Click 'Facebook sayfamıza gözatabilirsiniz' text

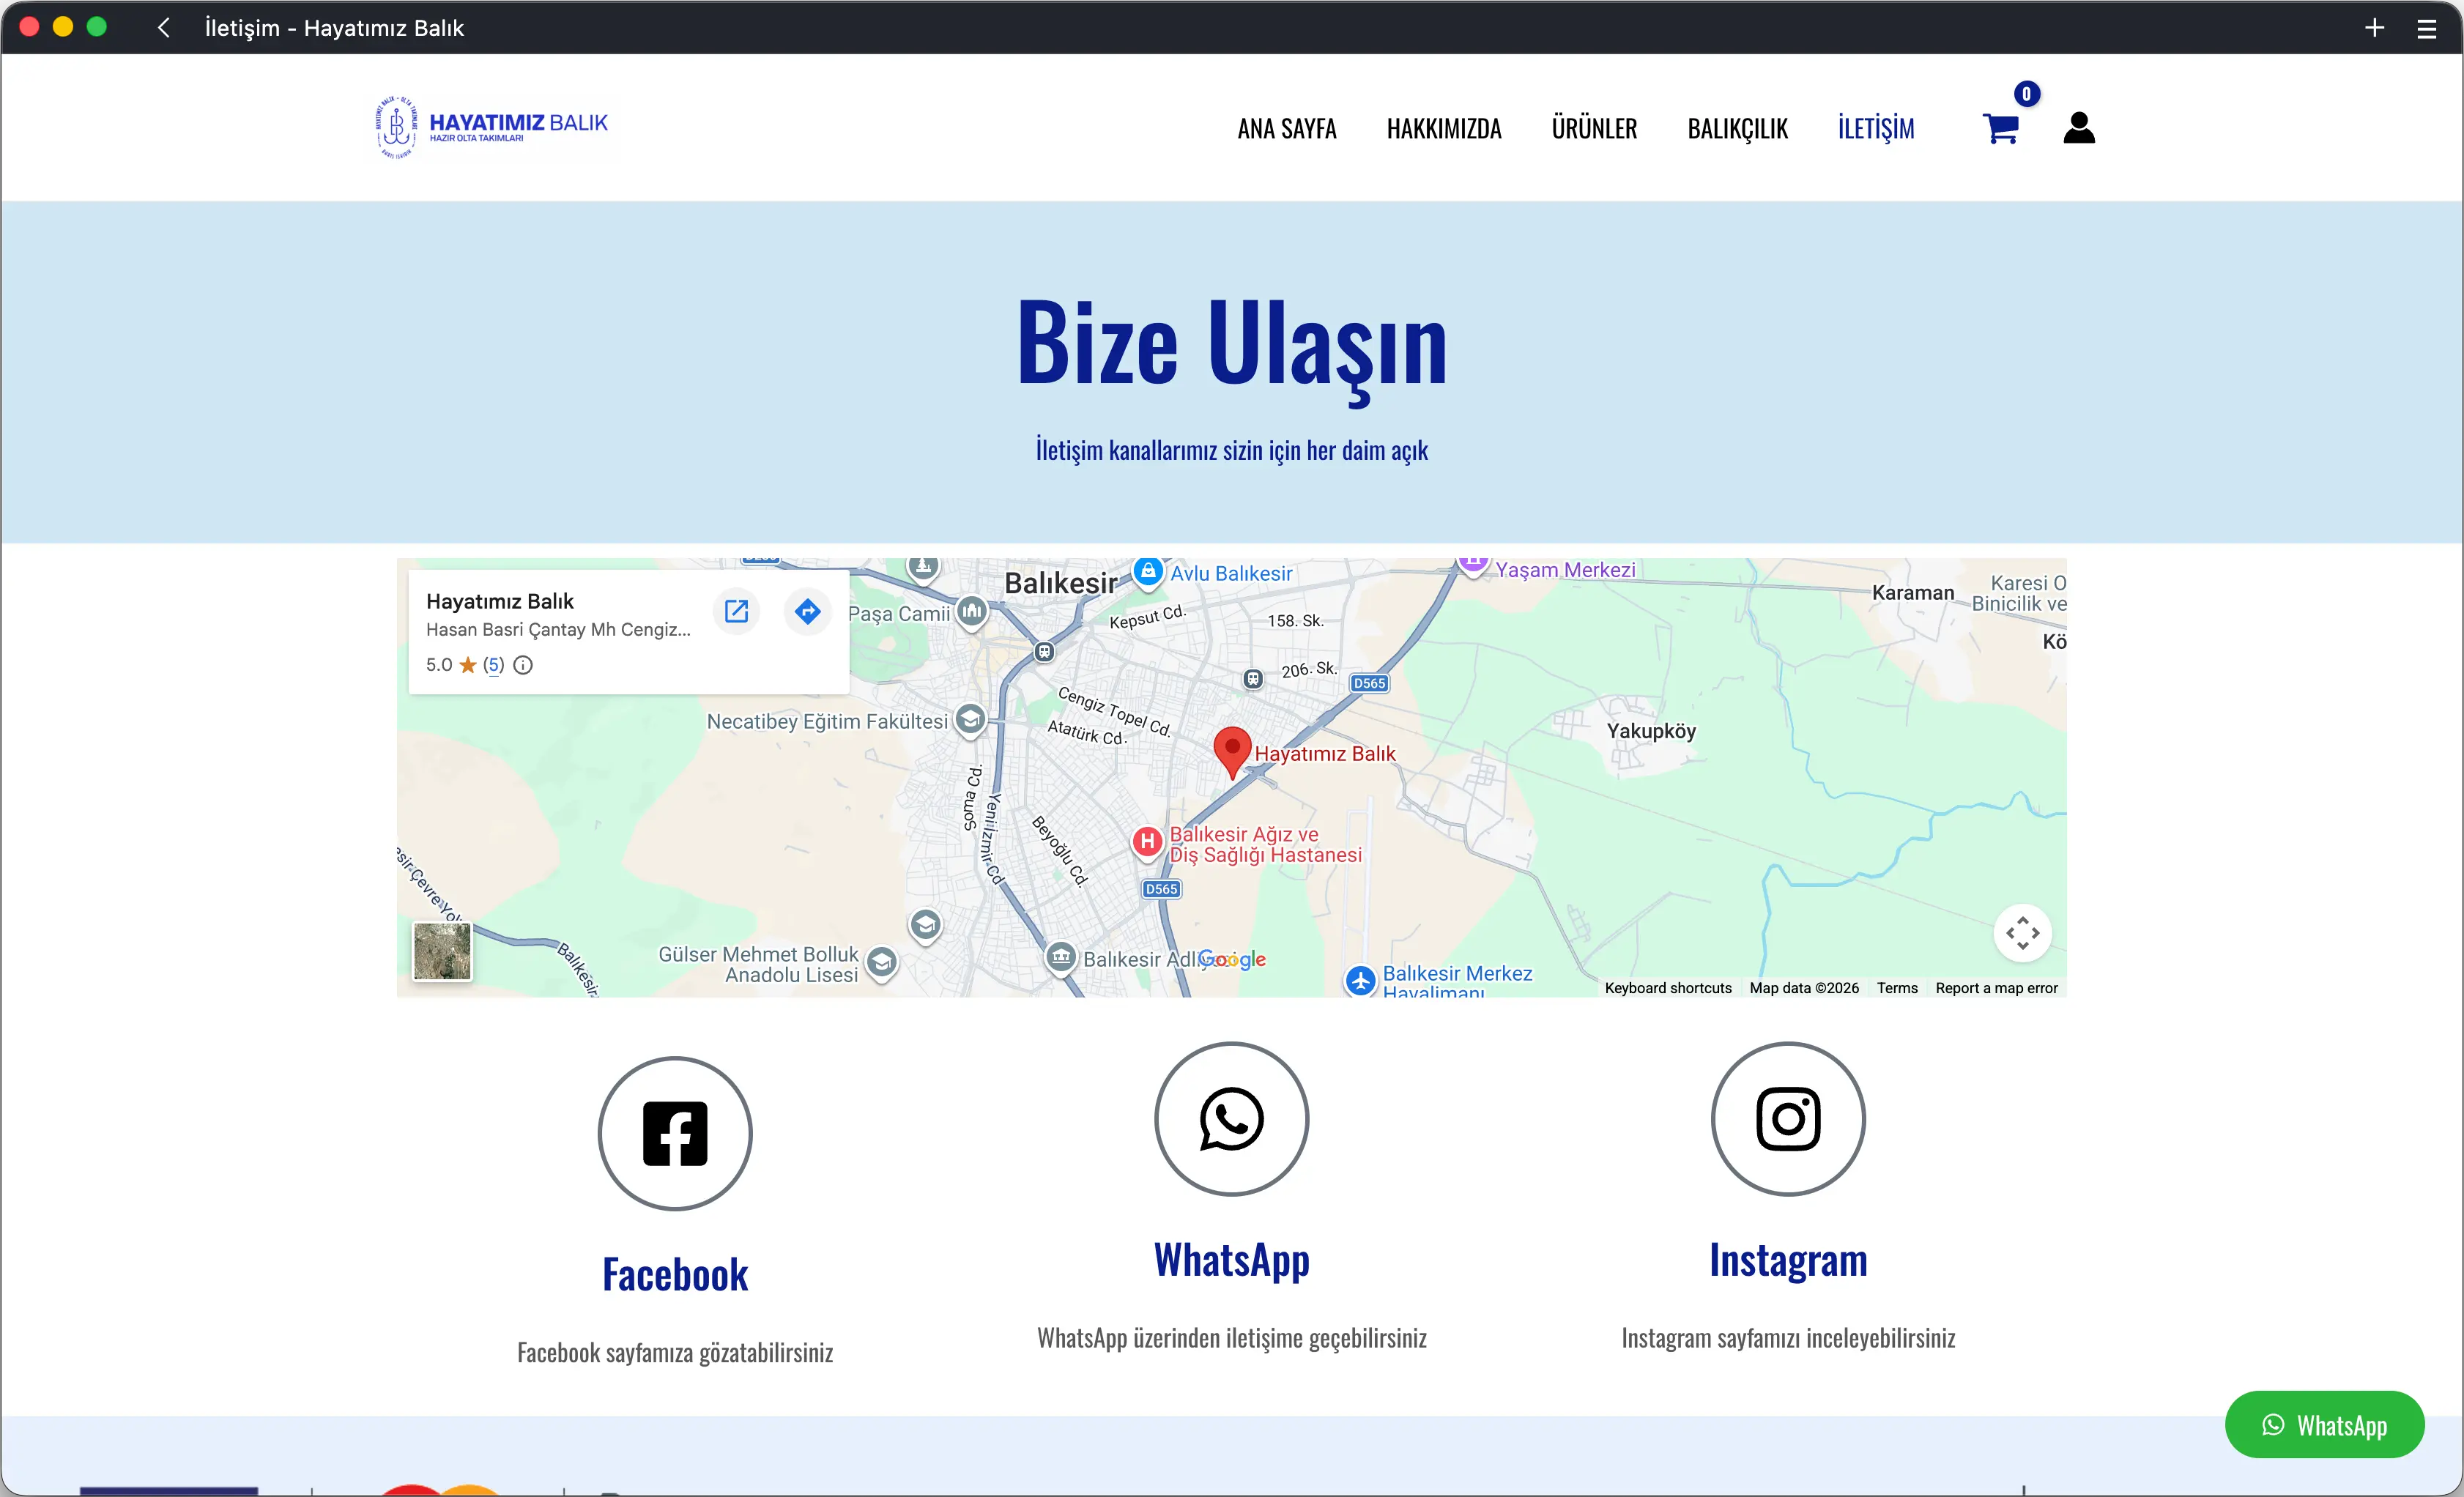[x=675, y=1353]
